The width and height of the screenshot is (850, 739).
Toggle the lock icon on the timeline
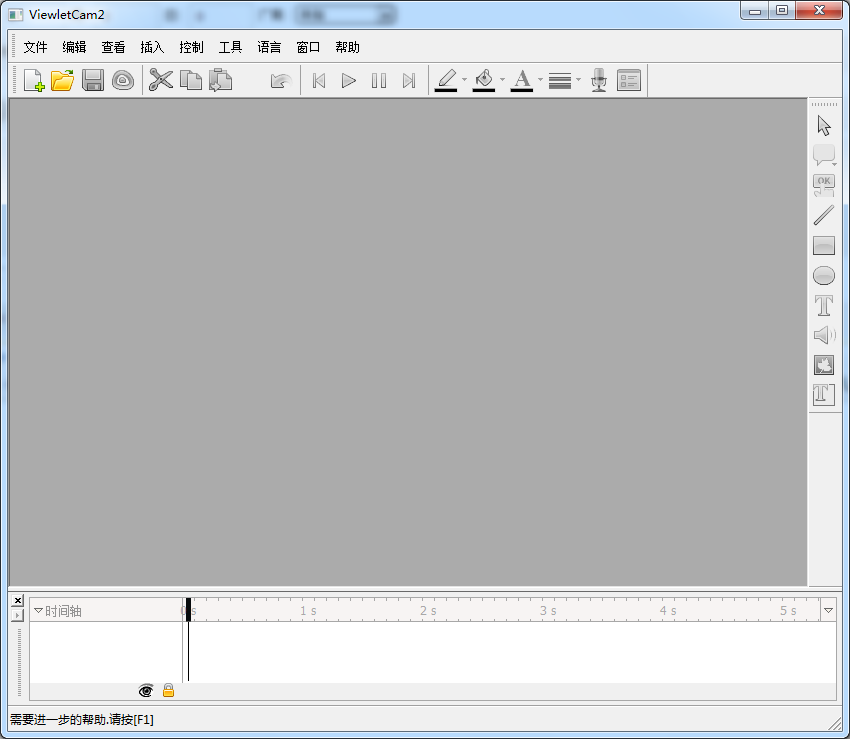(x=168, y=691)
